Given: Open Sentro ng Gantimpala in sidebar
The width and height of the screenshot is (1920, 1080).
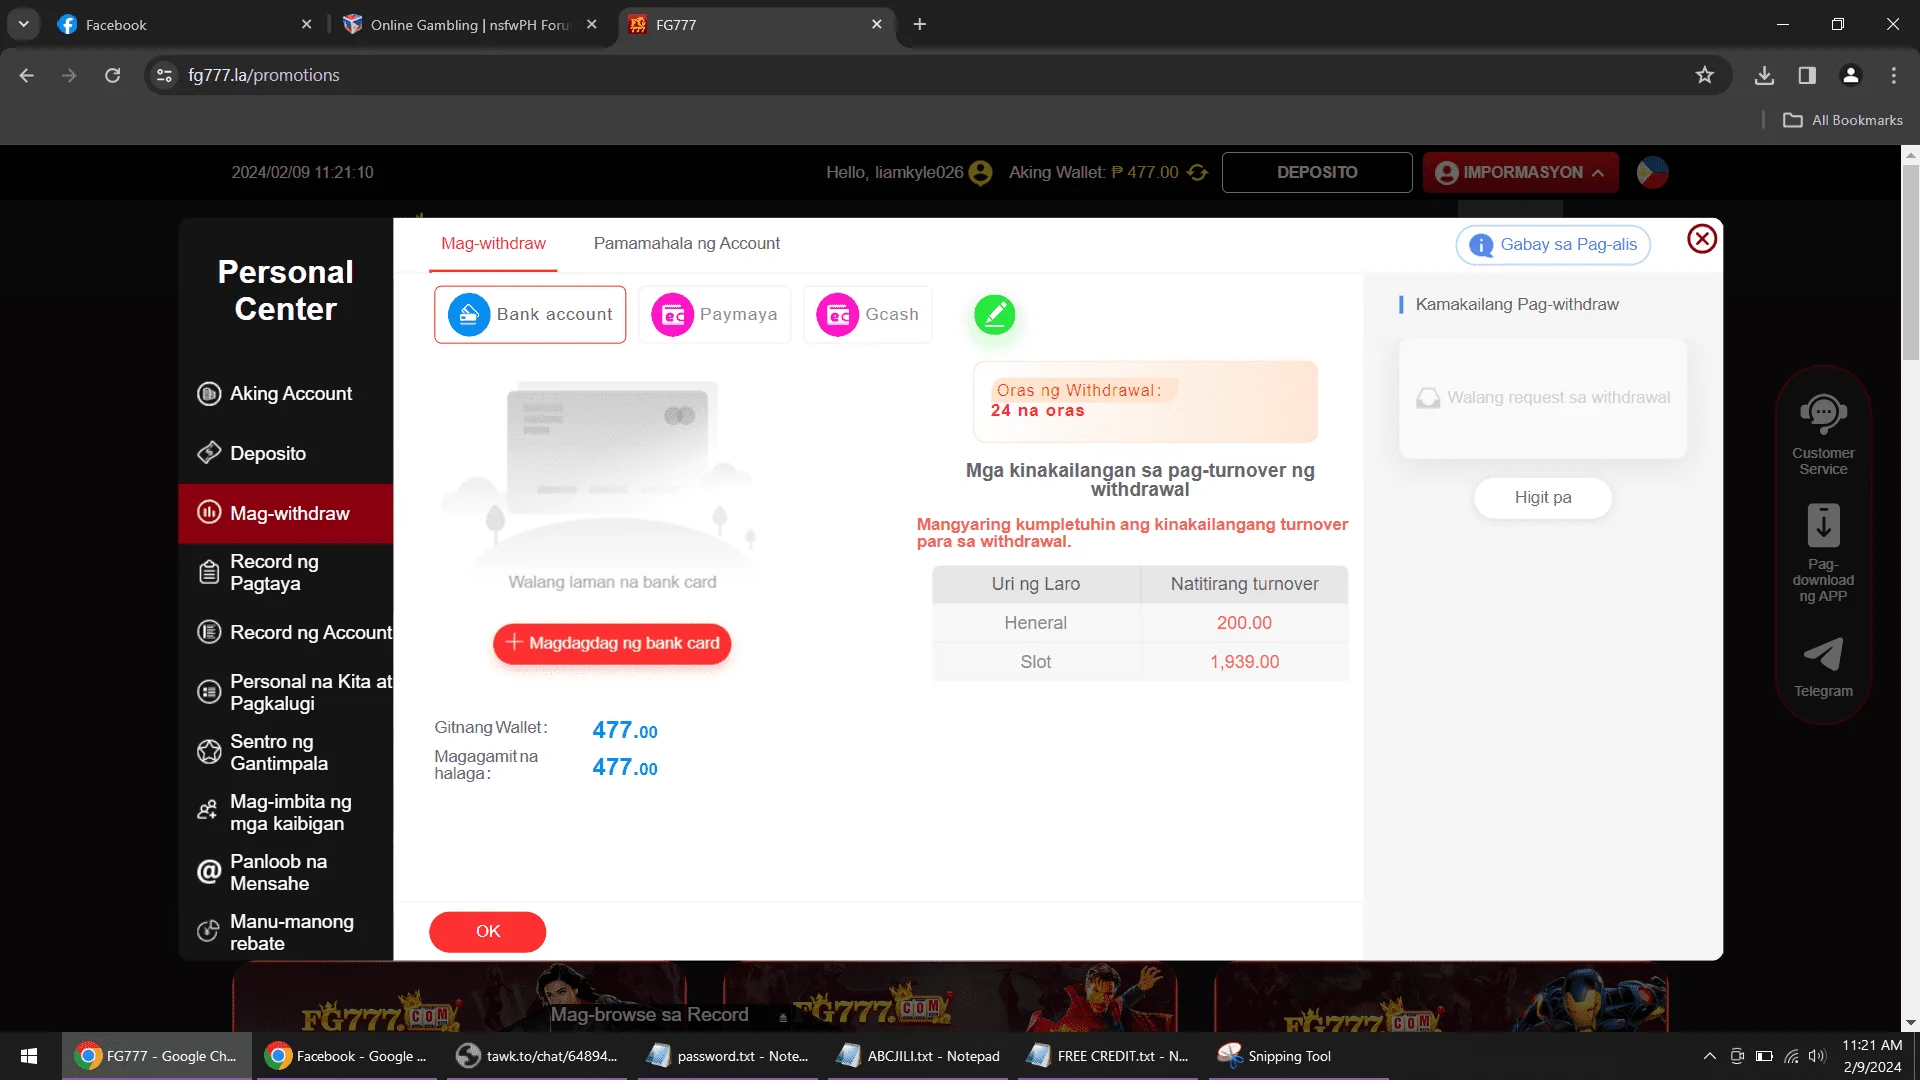Looking at the screenshot, I should [286, 752].
